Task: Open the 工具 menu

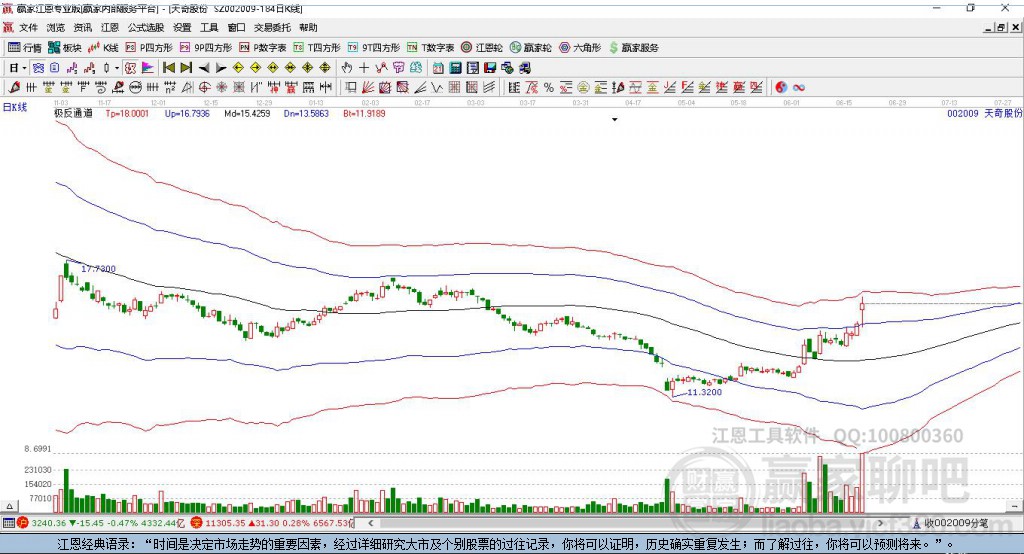Action: click(x=209, y=27)
